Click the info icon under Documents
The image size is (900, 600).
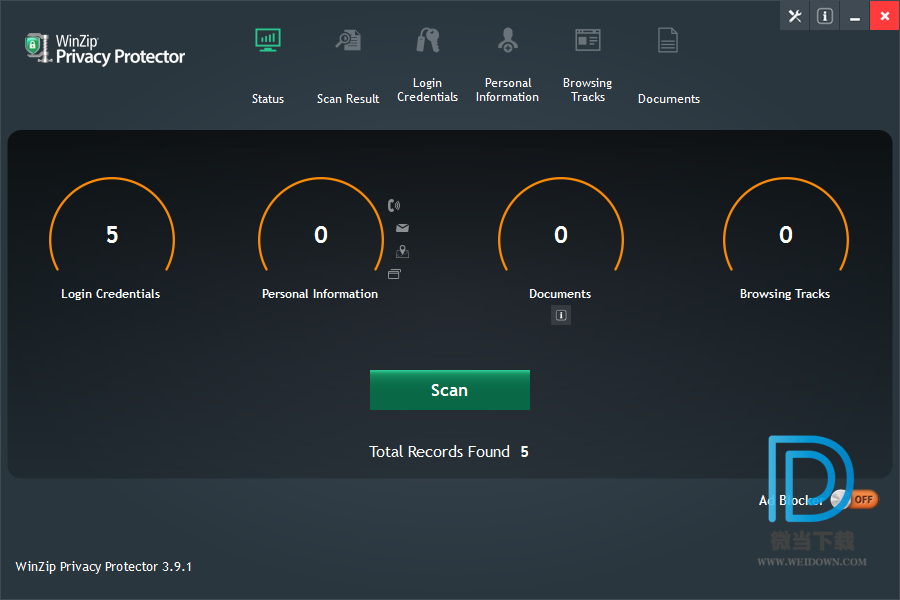[561, 315]
